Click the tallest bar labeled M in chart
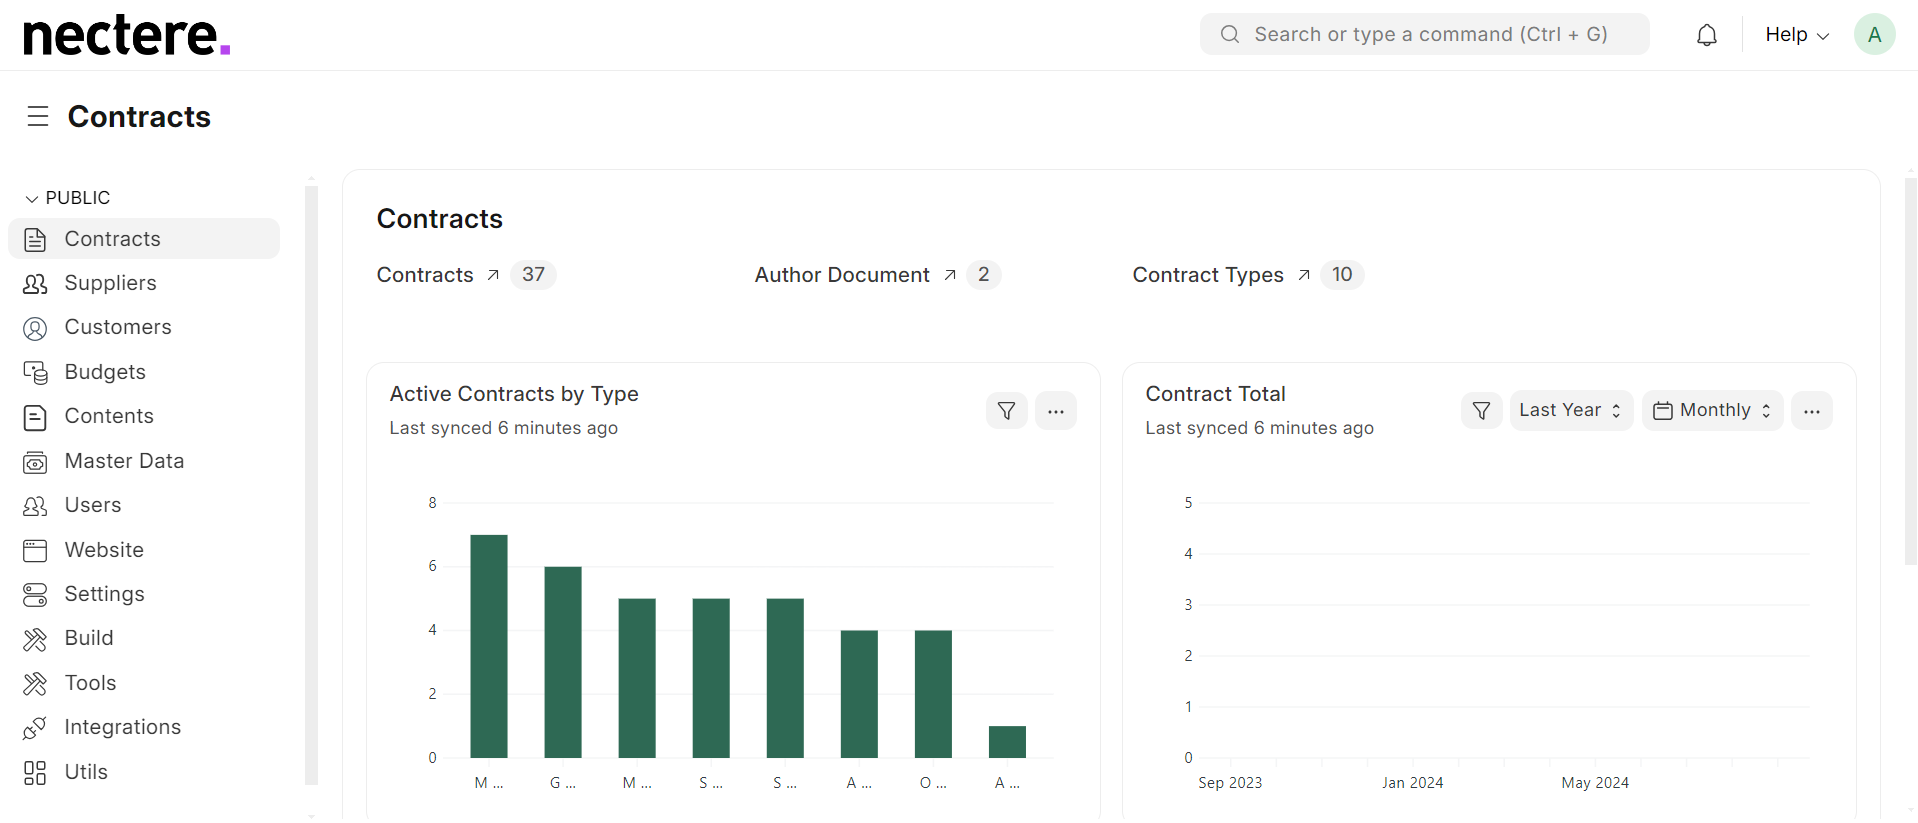 (x=489, y=646)
